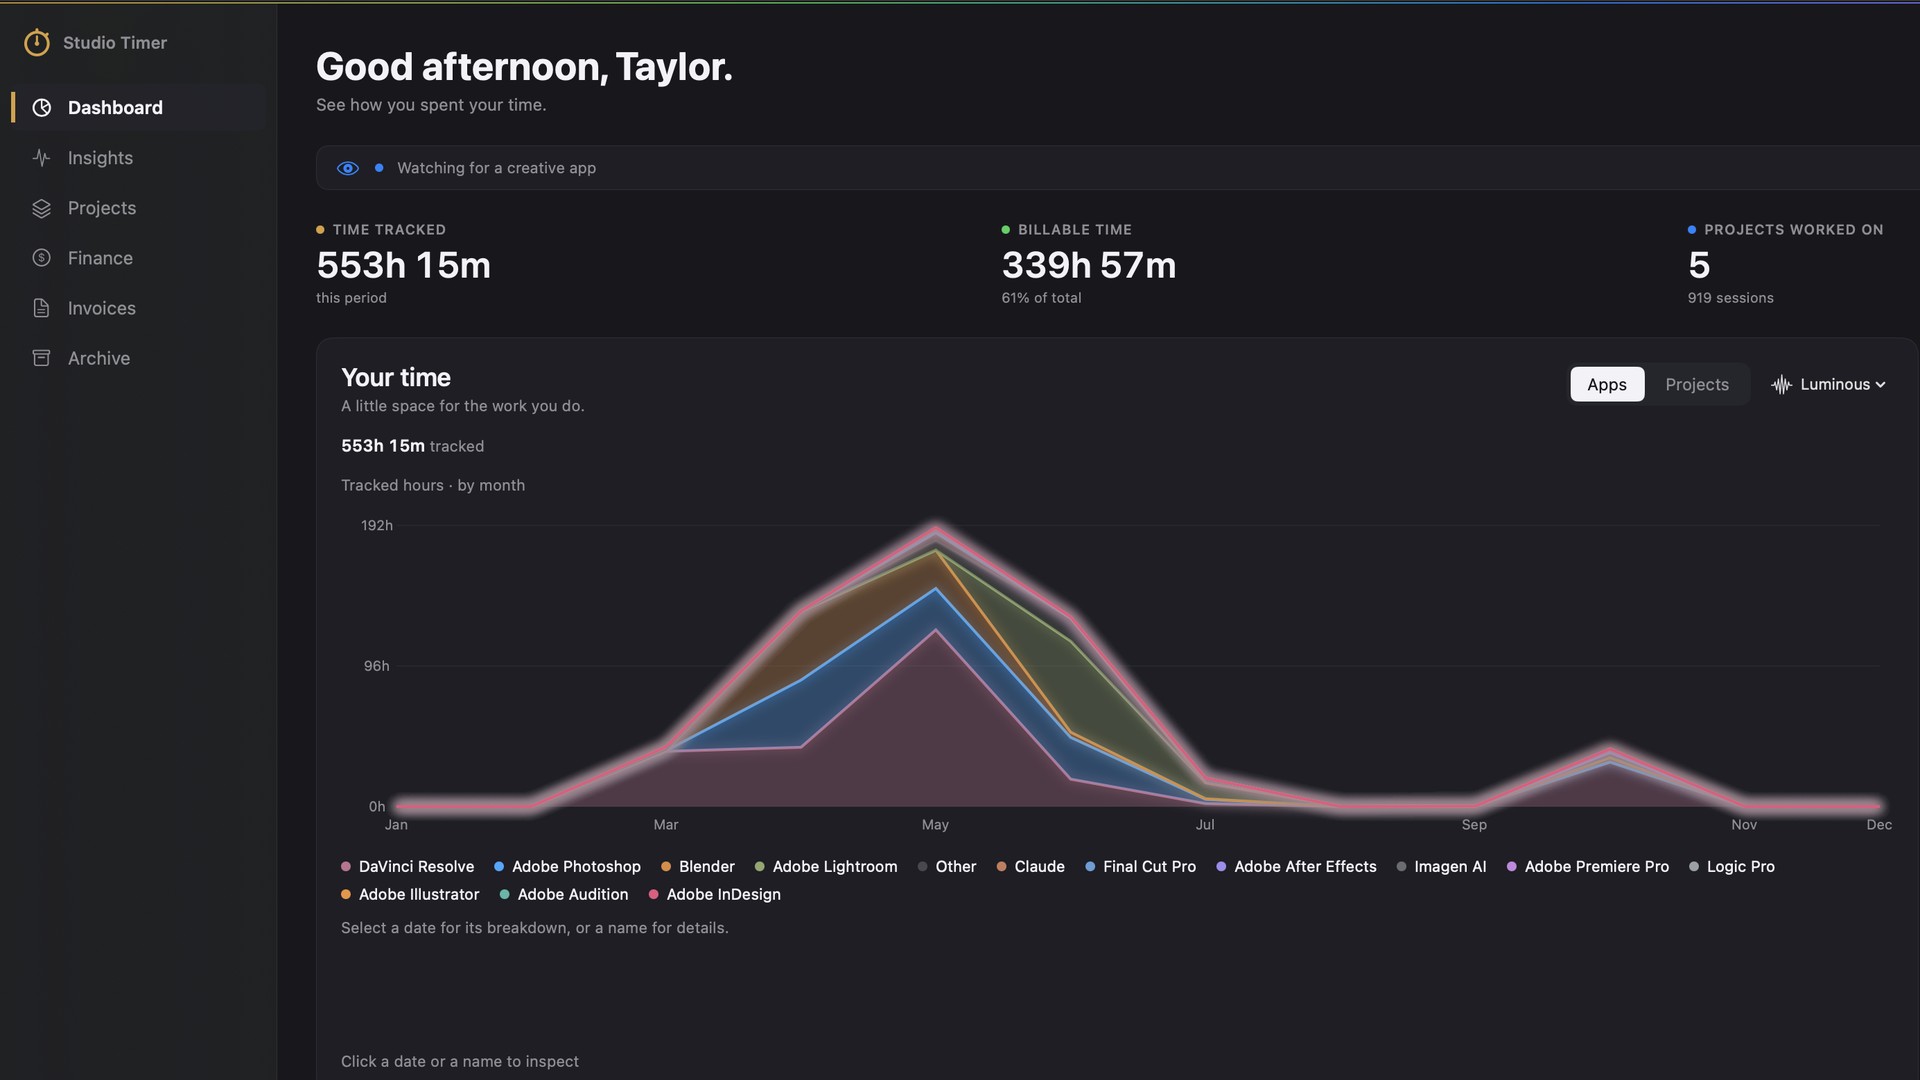The width and height of the screenshot is (1920, 1080).
Task: Click the Archive box icon in sidebar
Action: coord(41,358)
